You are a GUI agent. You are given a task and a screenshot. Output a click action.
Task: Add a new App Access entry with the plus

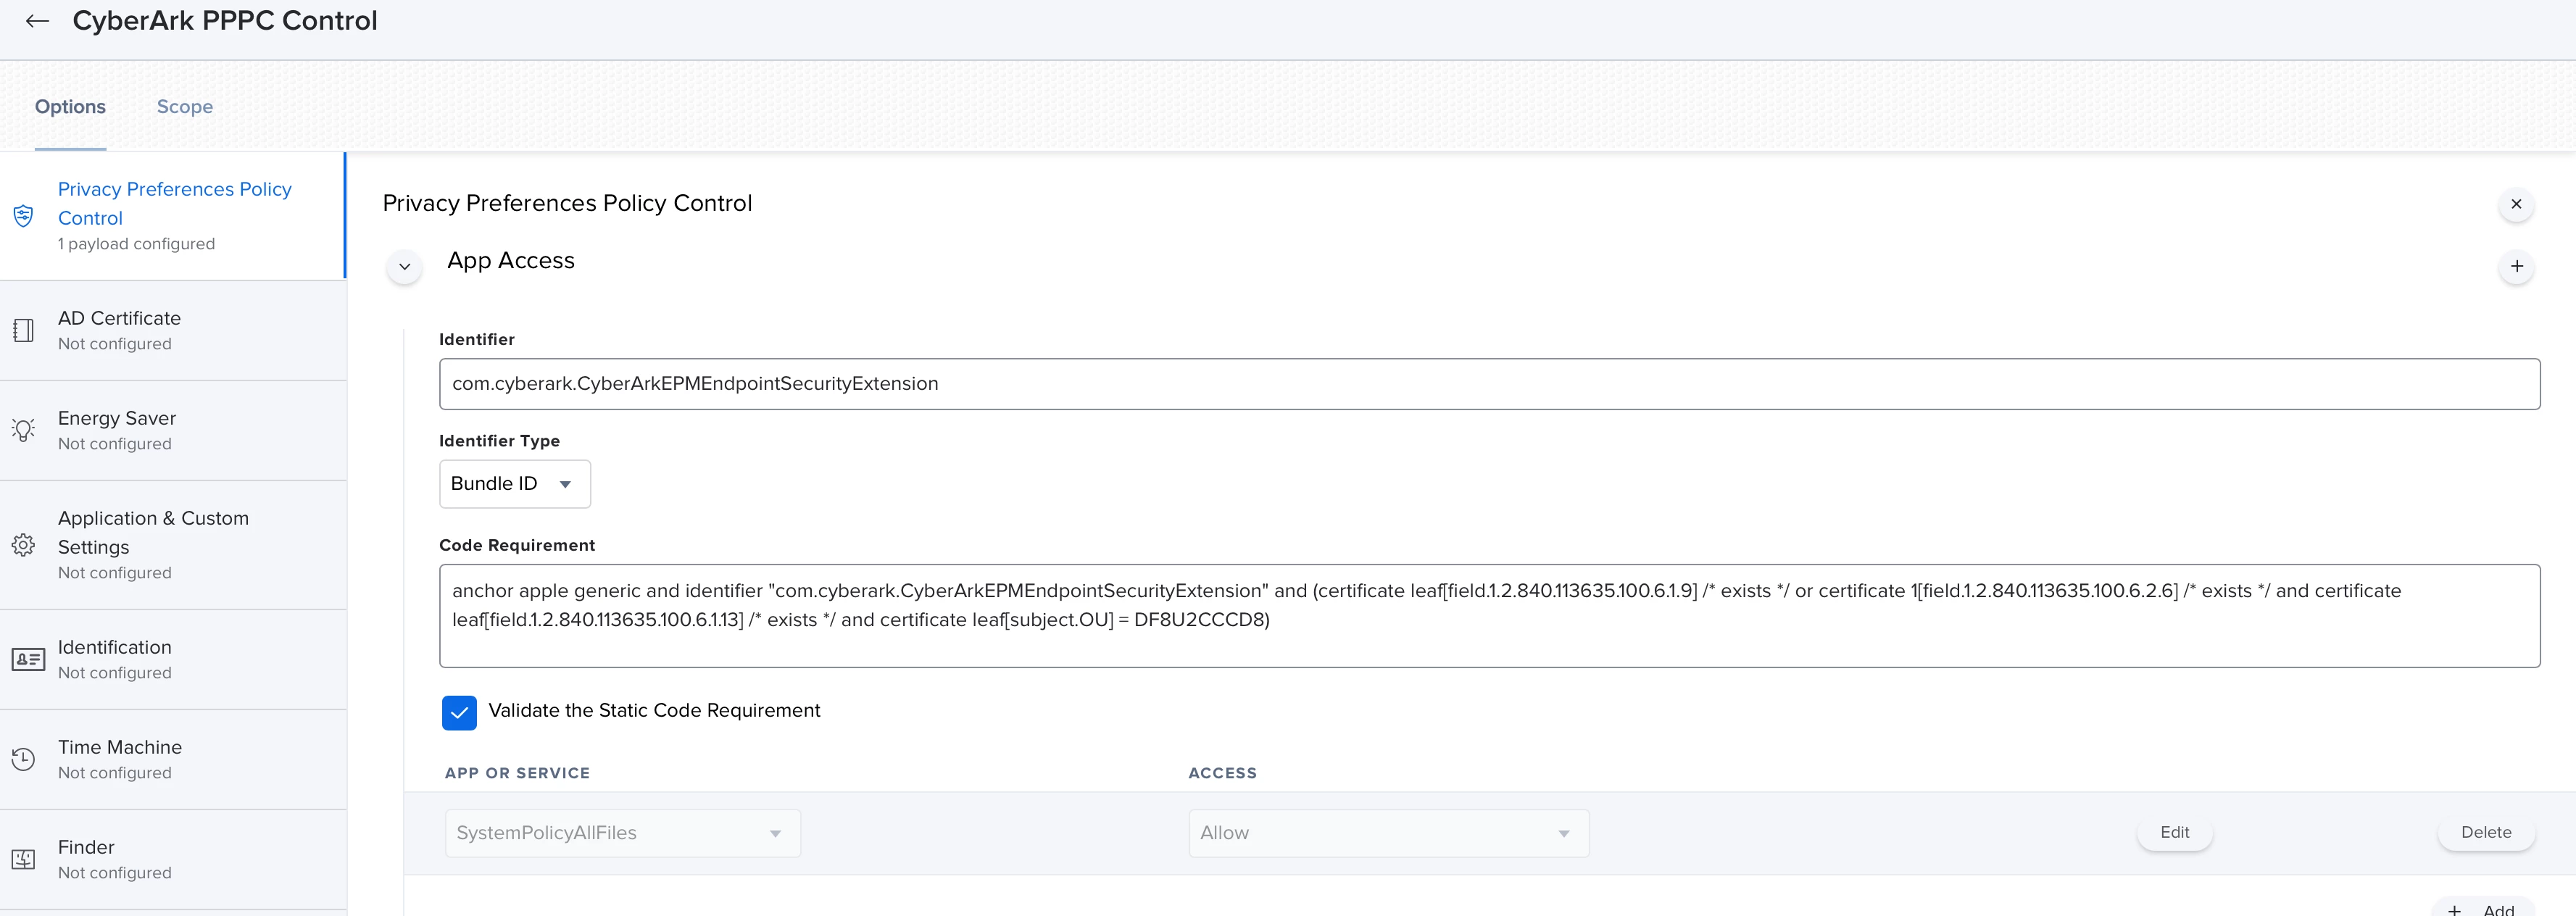2517,266
